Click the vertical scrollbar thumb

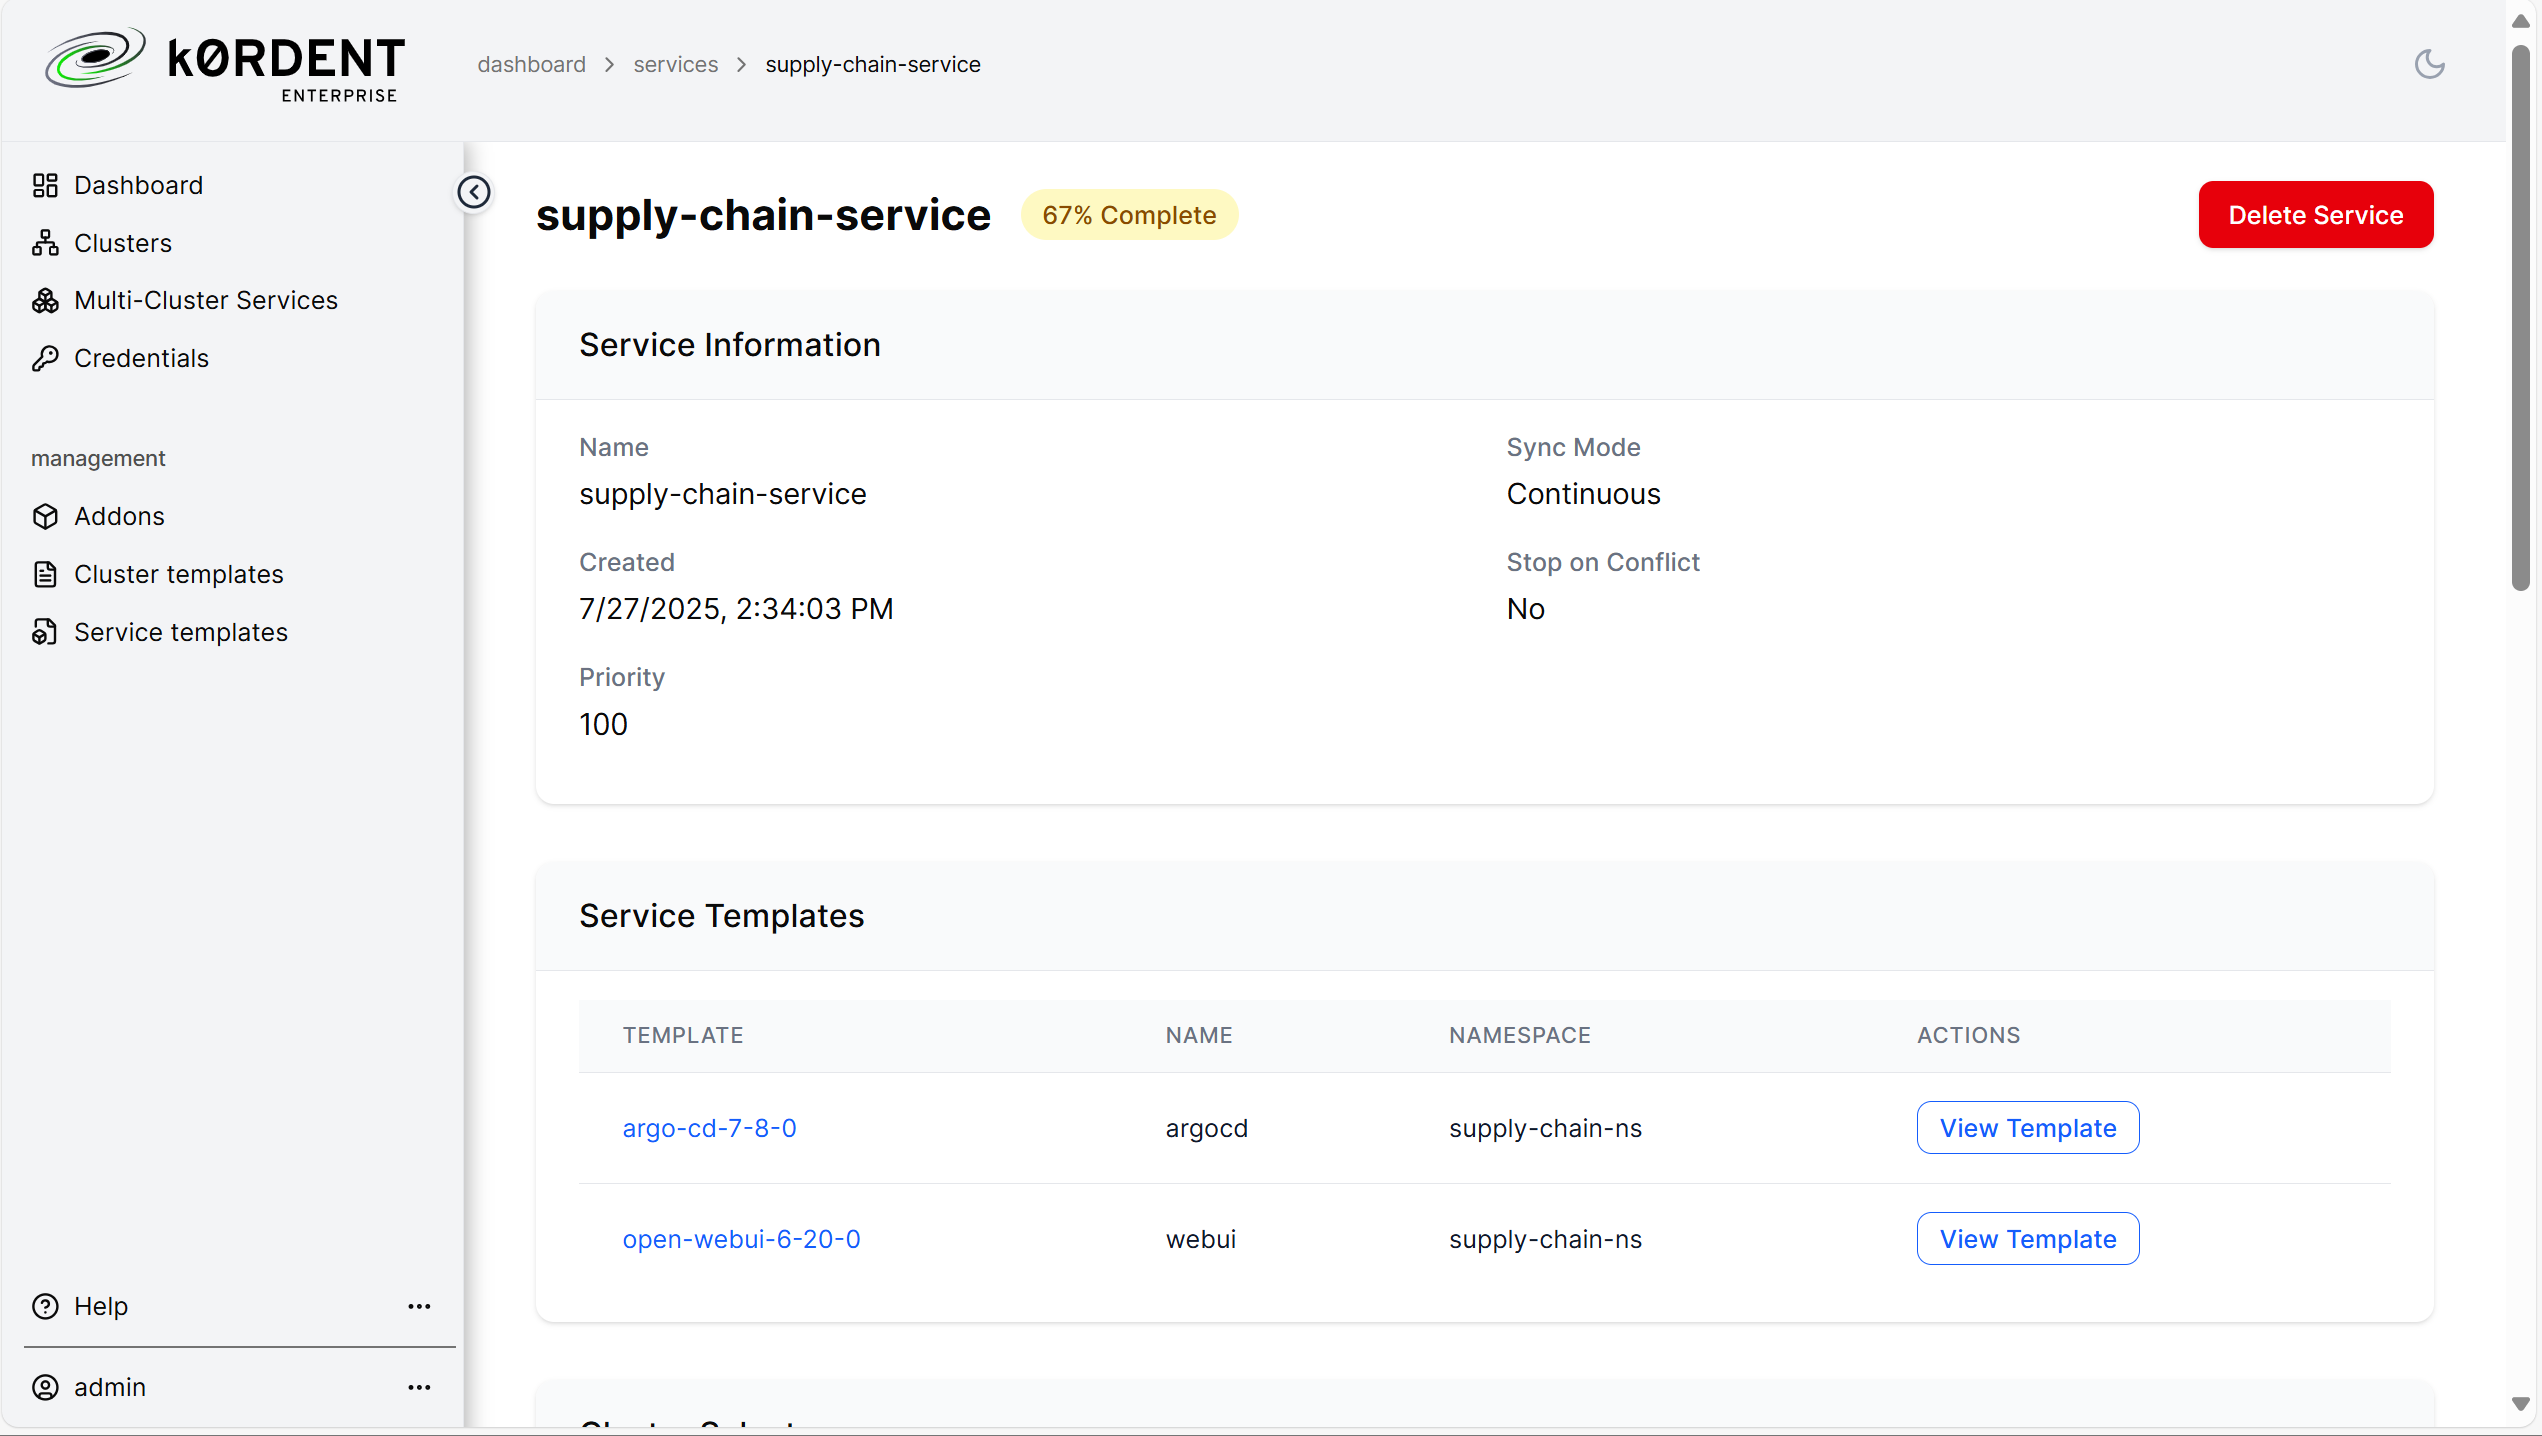2520,318
